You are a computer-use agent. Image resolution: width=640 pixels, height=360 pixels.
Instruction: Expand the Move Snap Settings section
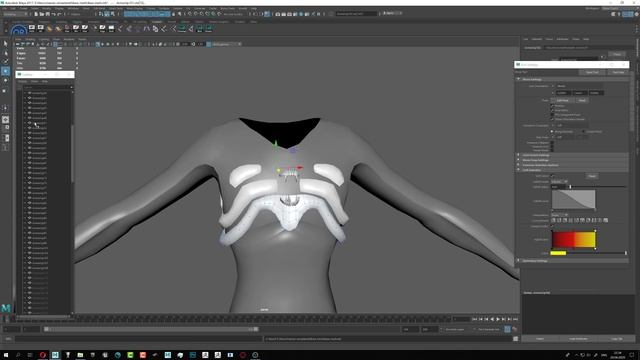571,160
